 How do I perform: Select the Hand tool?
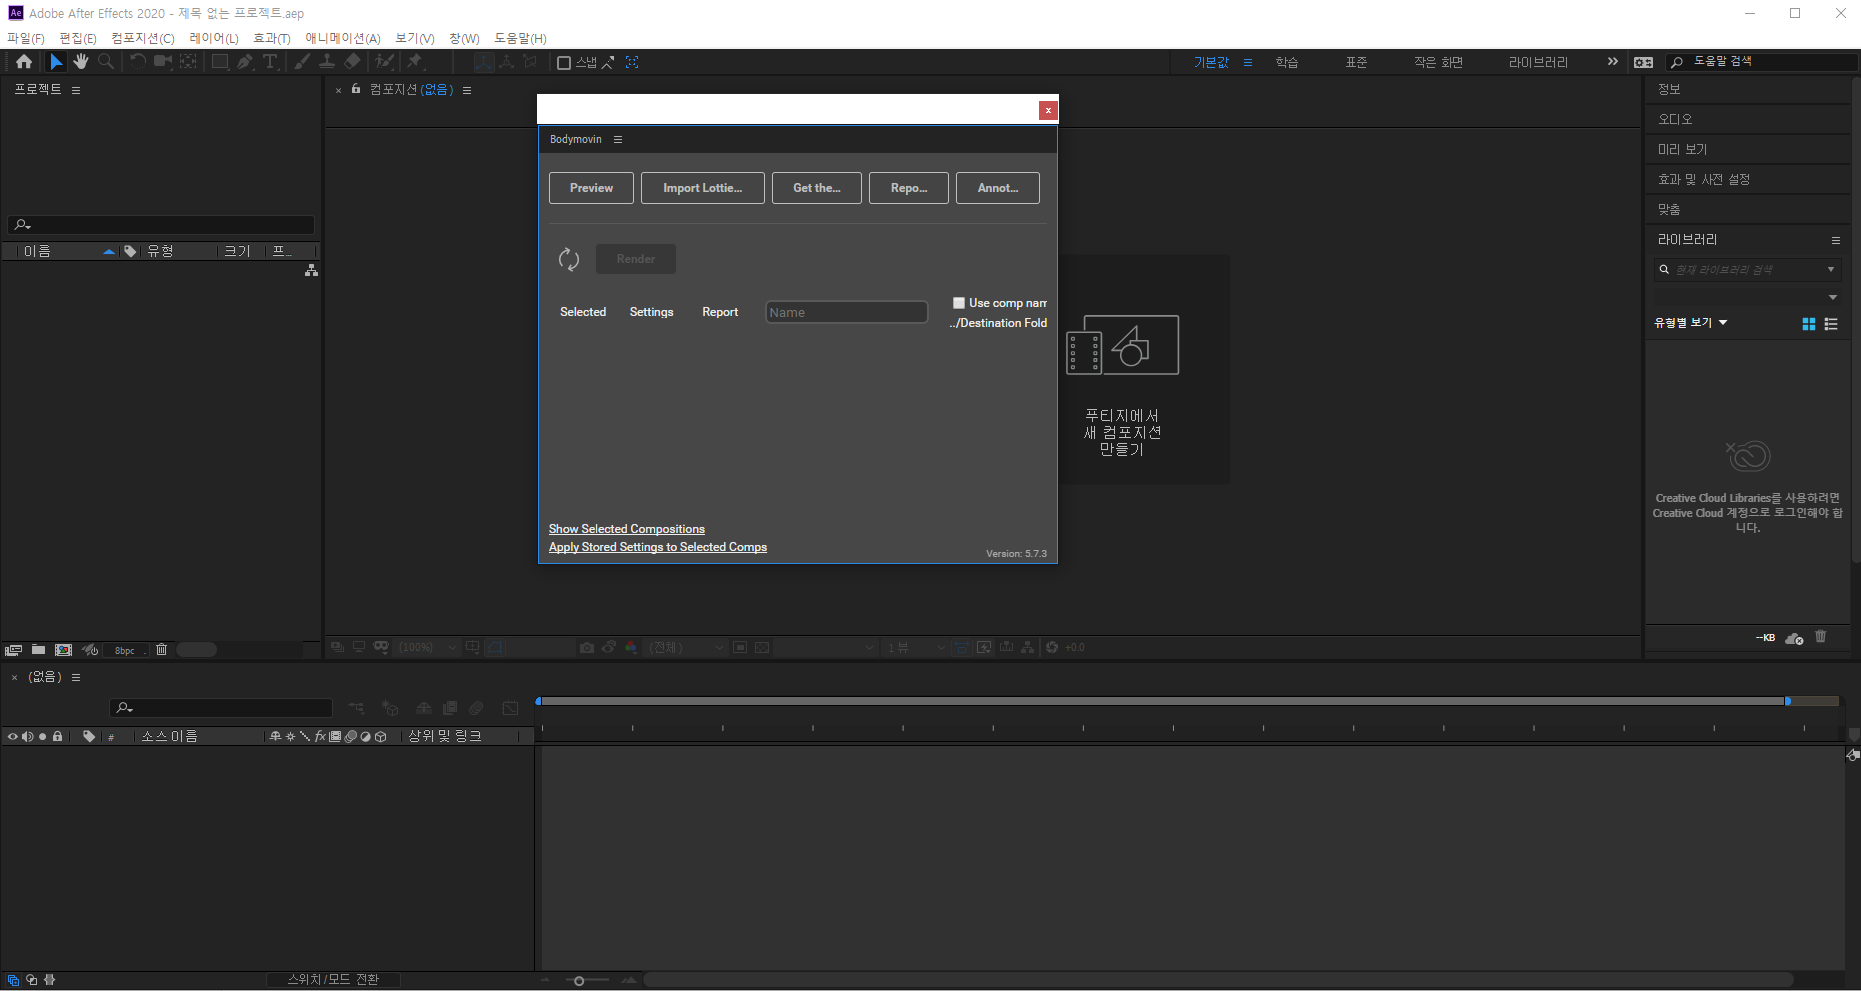81,62
